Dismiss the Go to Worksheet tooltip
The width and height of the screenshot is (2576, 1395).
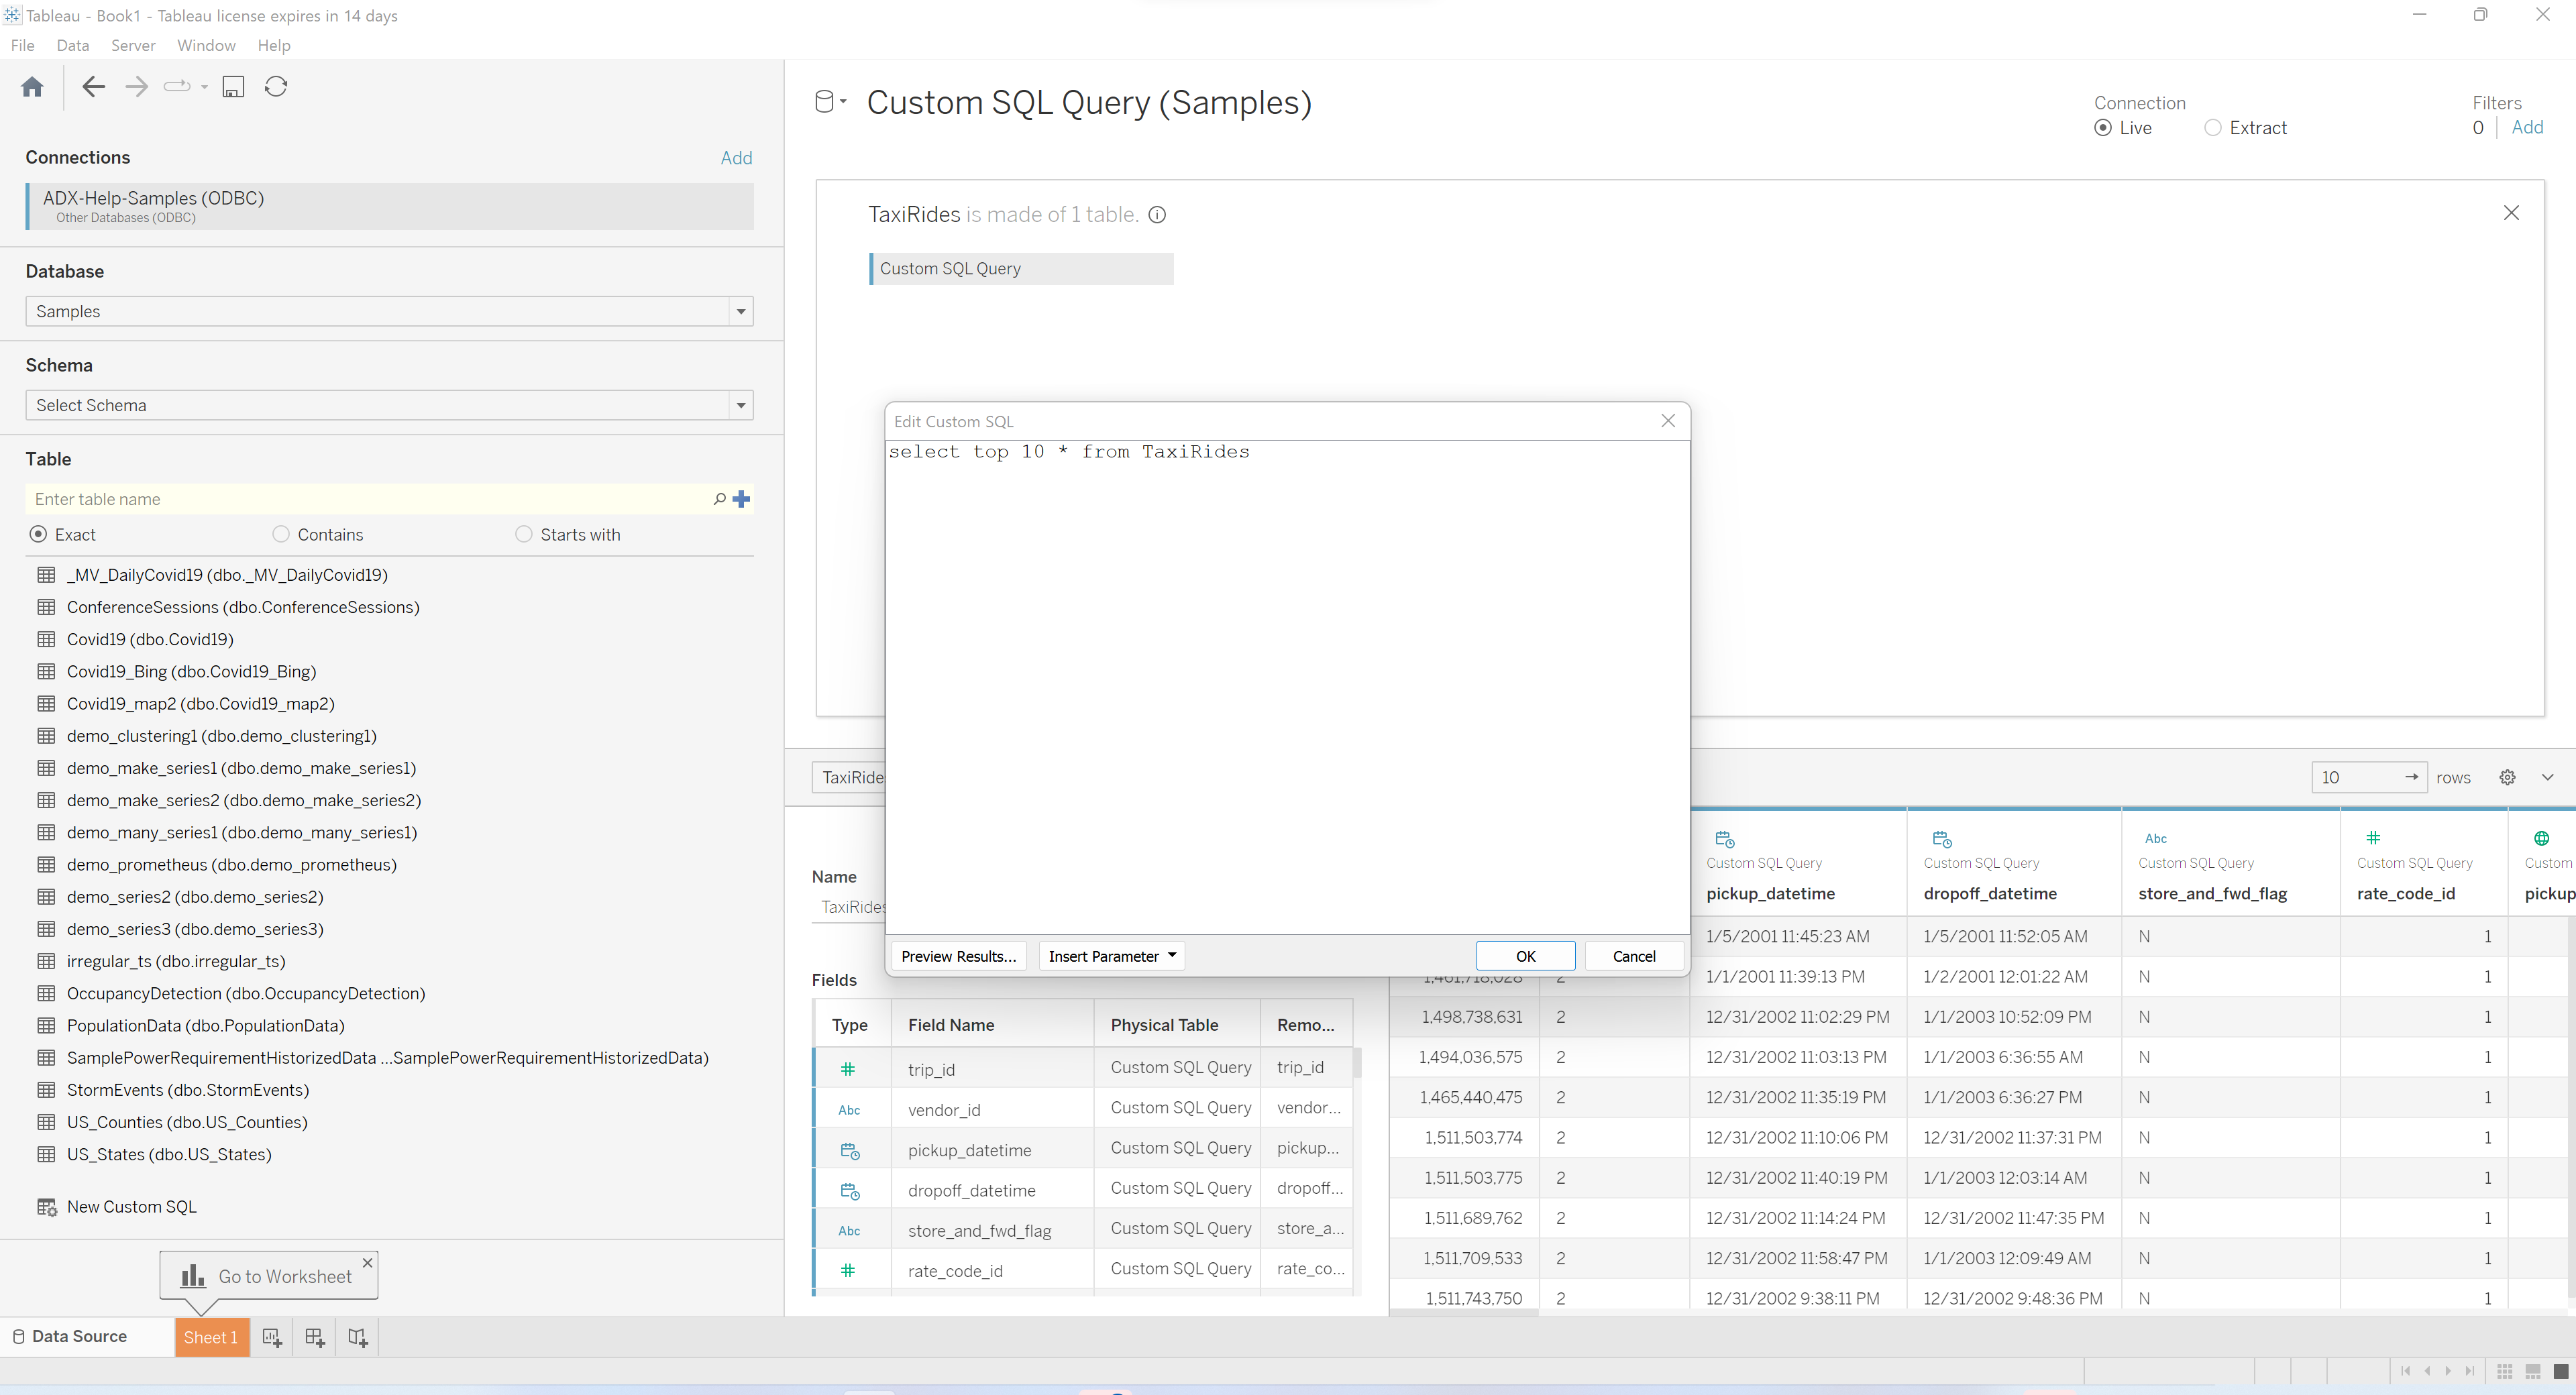367,1263
